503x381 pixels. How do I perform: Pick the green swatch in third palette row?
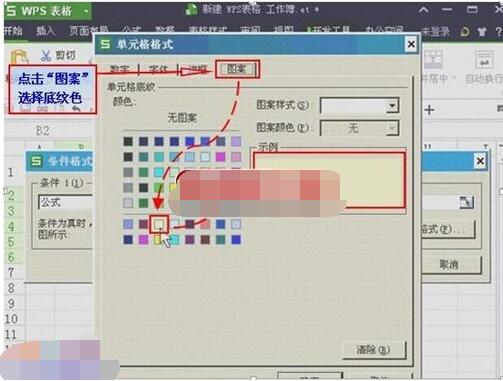tap(144, 172)
